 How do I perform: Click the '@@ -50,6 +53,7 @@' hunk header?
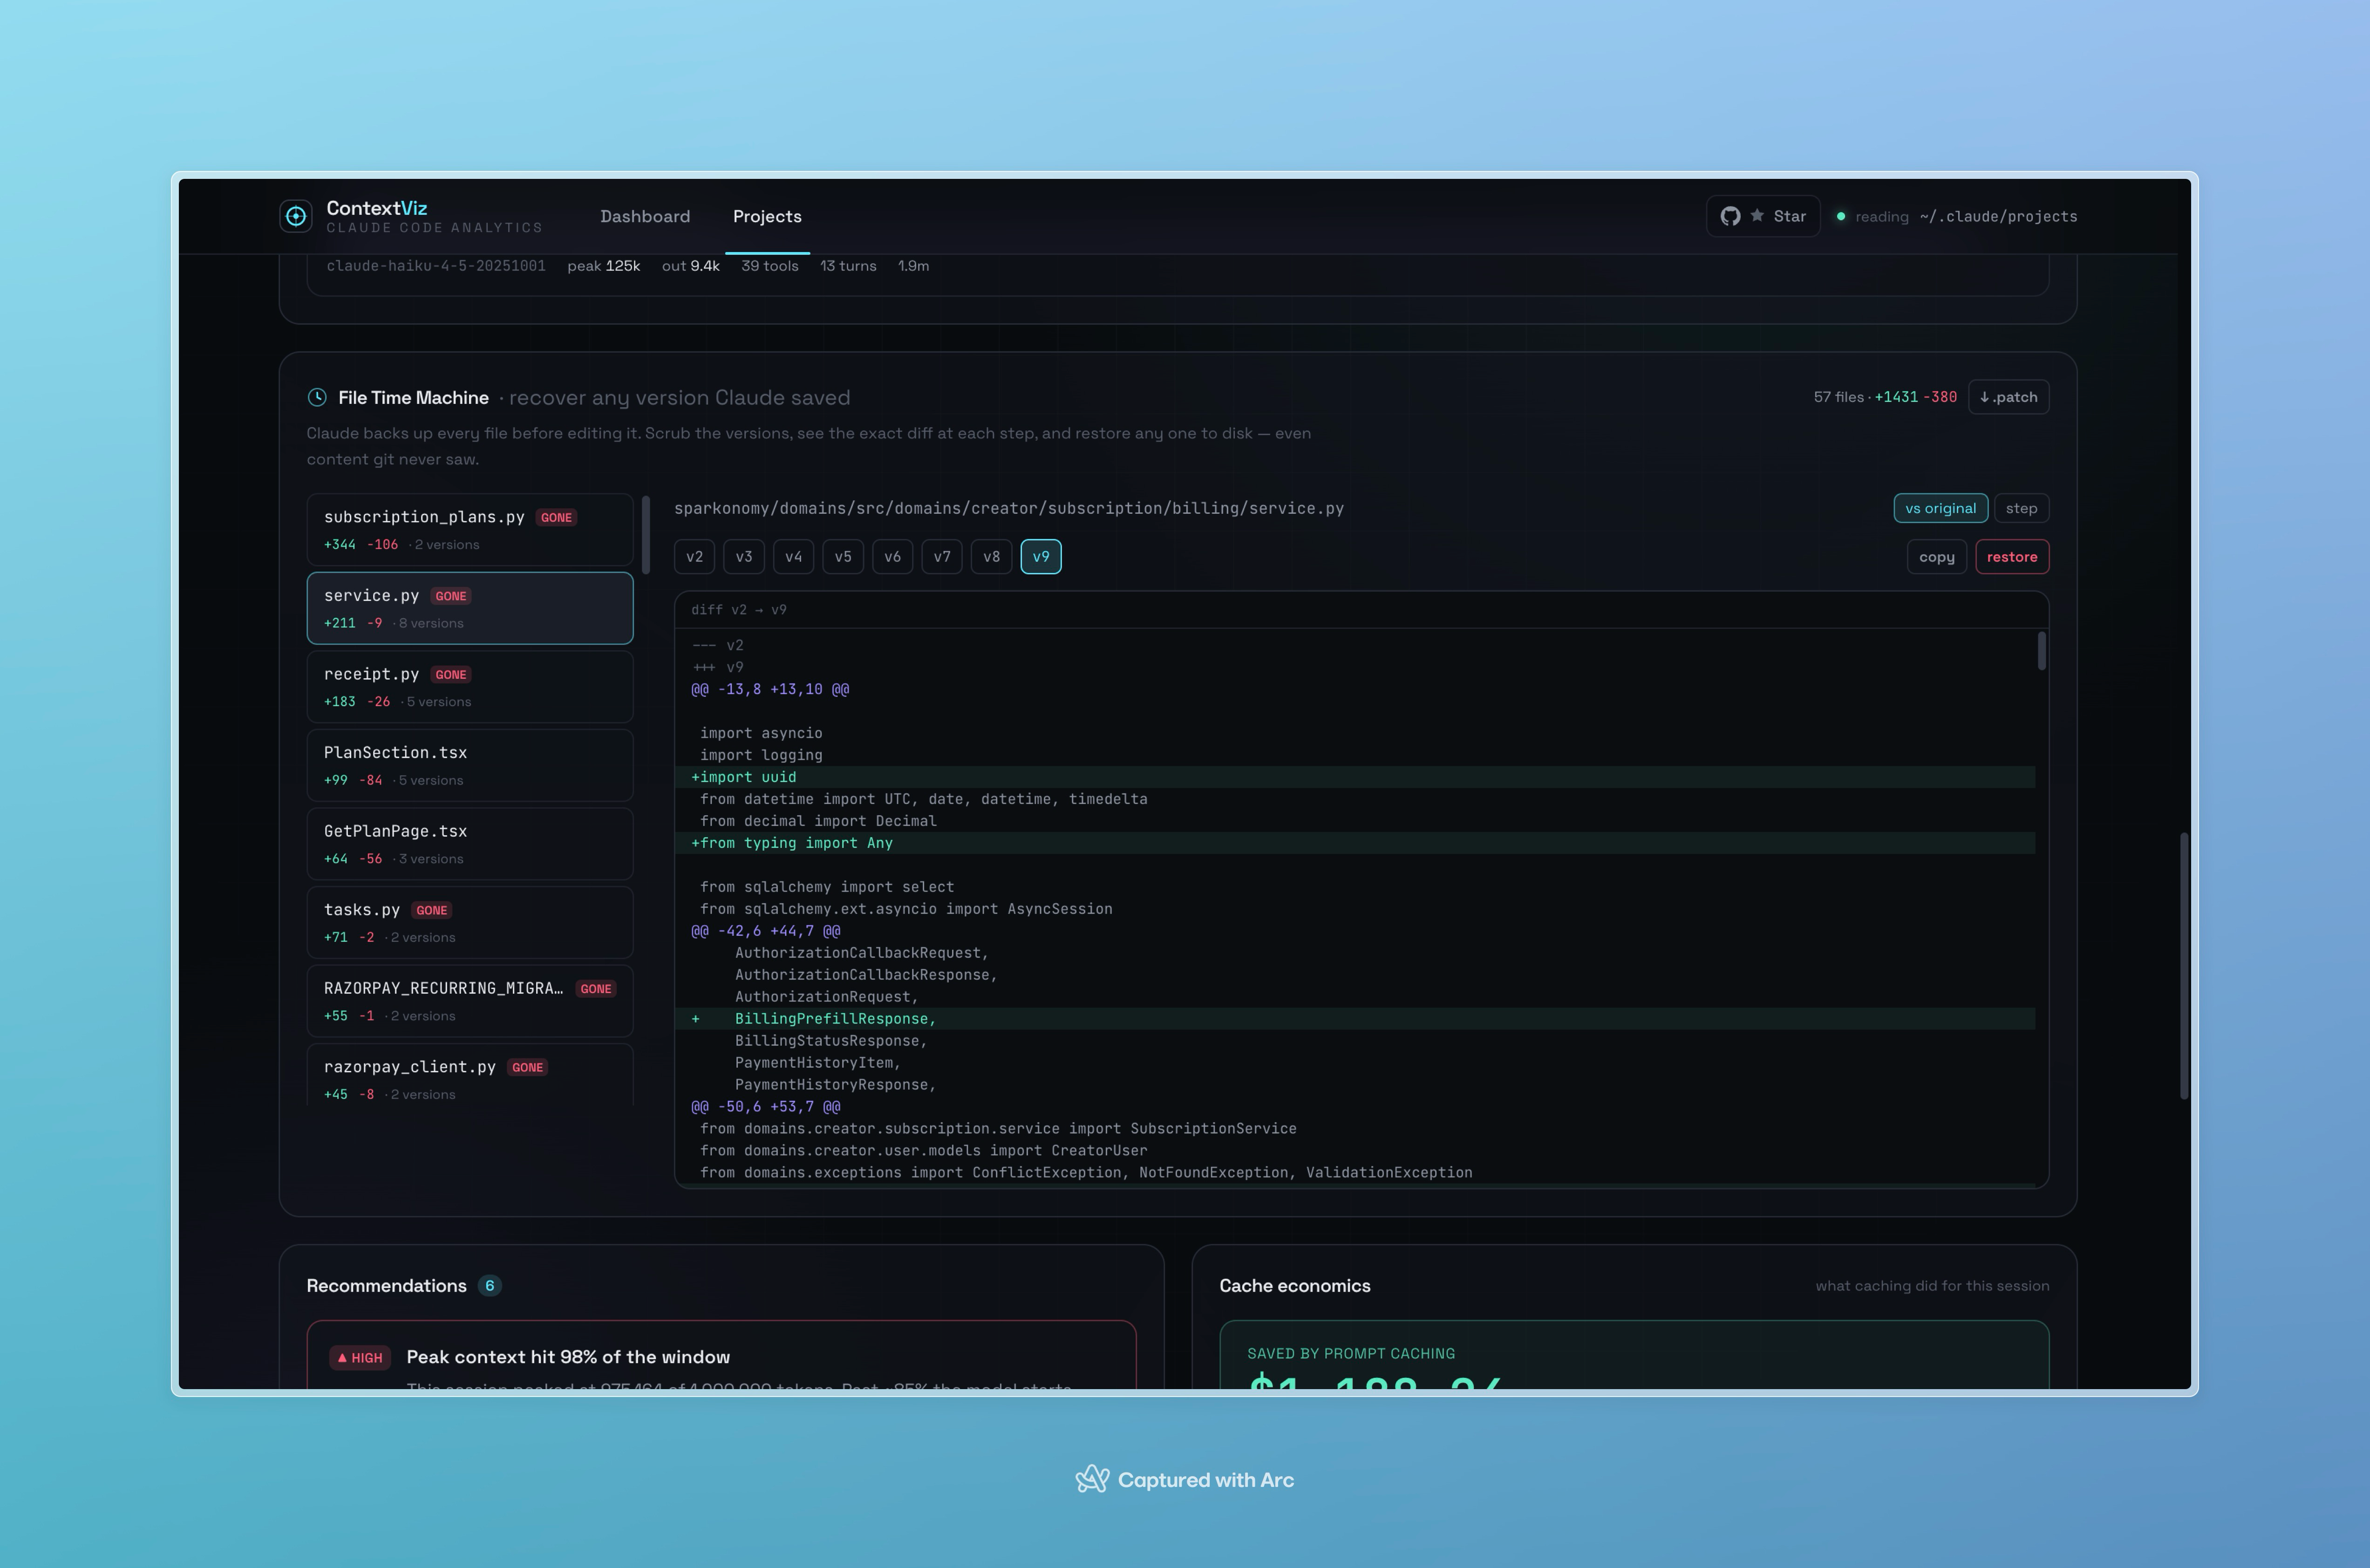[765, 1107]
